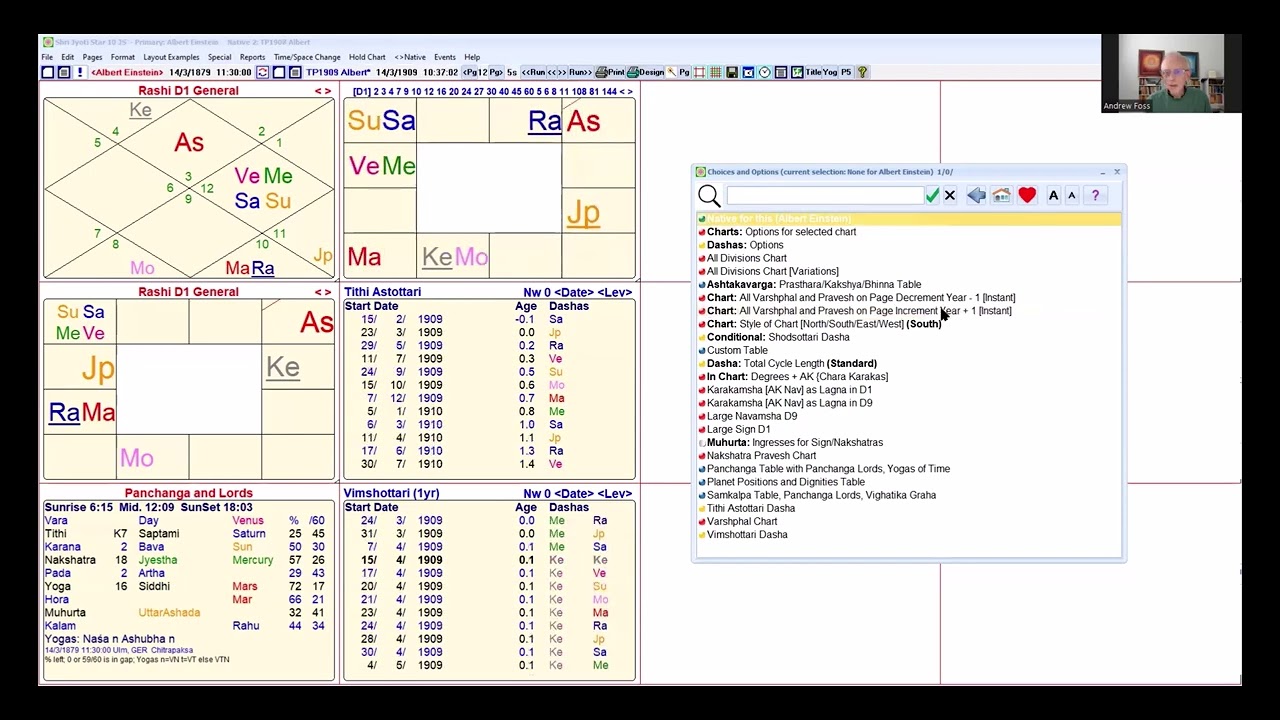The width and height of the screenshot is (1280, 720).
Task: Click the <Albert Einstein> chart name
Action: 127,72
